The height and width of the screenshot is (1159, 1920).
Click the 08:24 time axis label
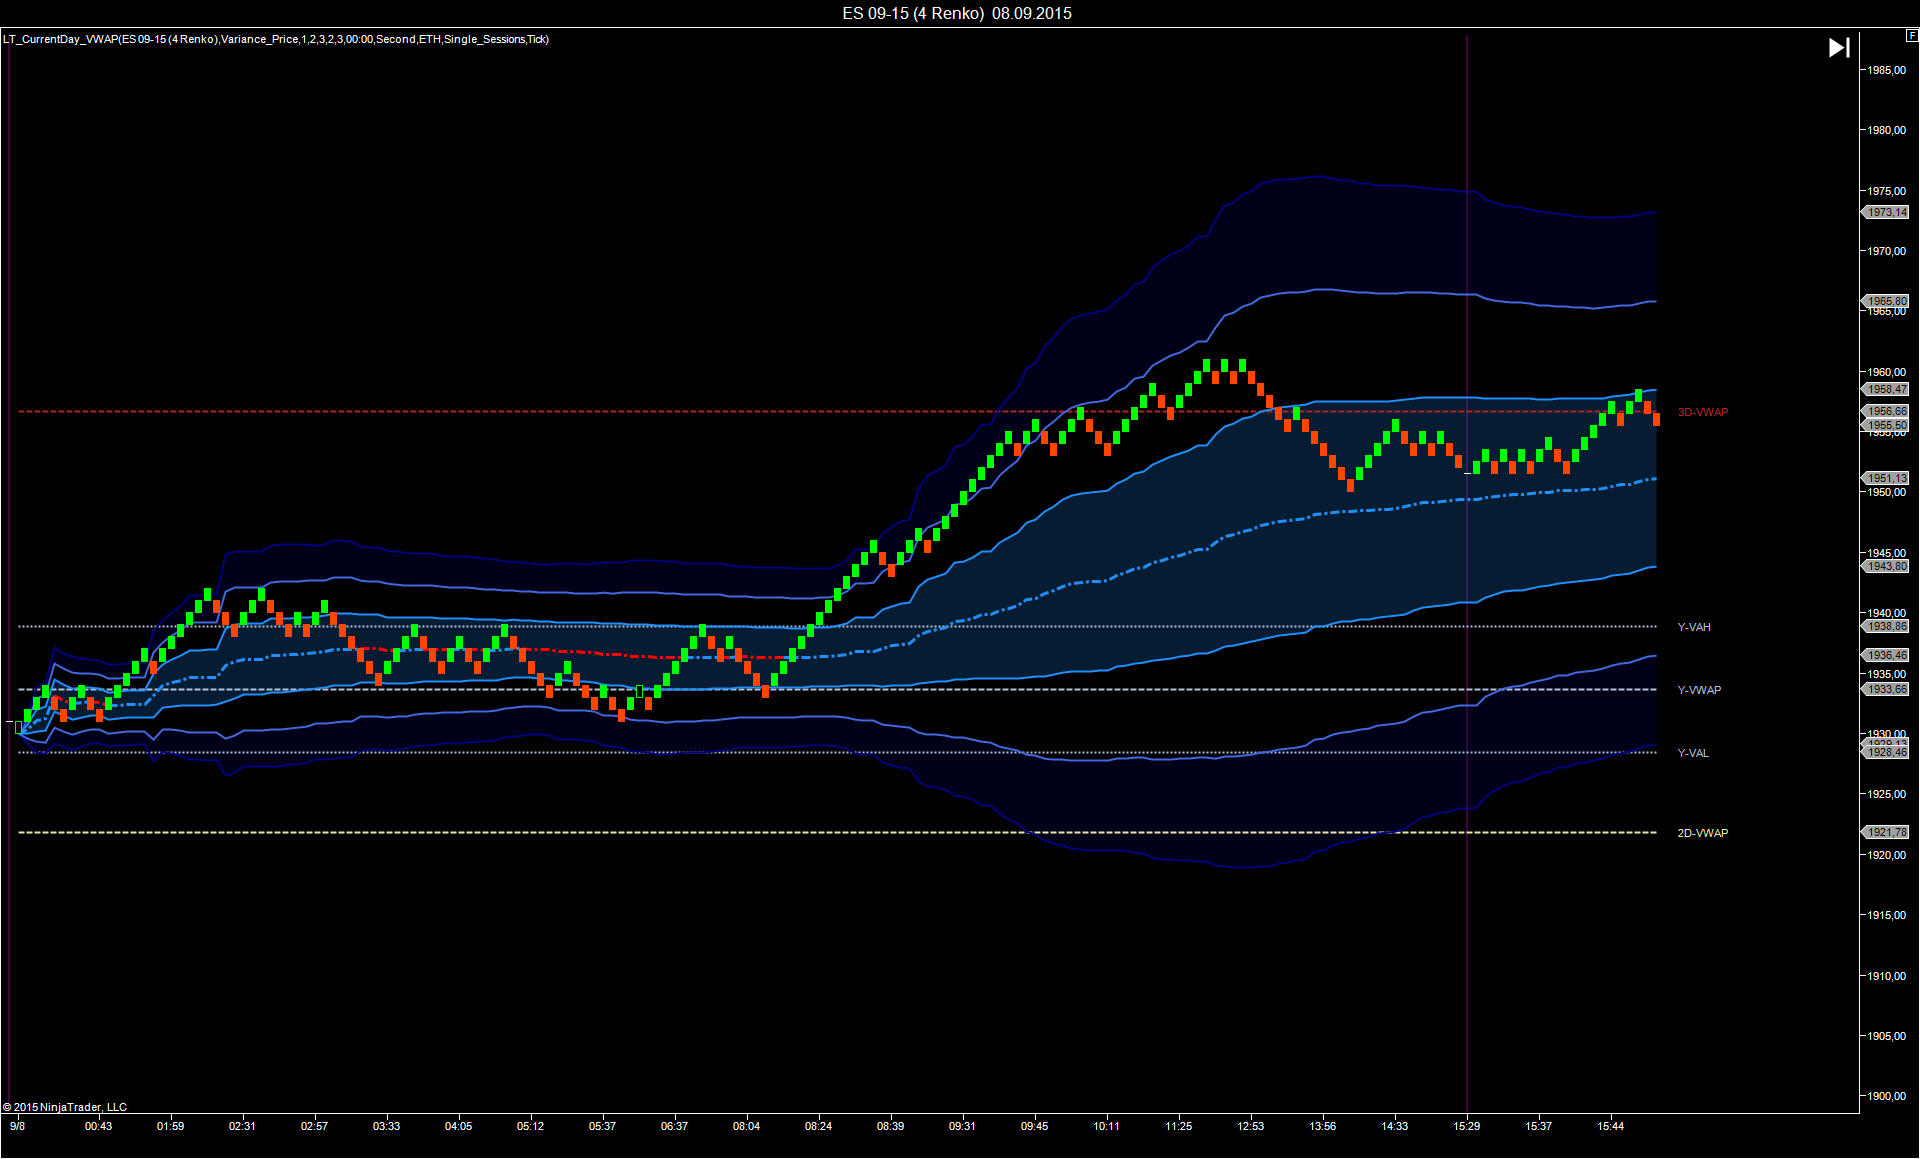[x=818, y=1126]
